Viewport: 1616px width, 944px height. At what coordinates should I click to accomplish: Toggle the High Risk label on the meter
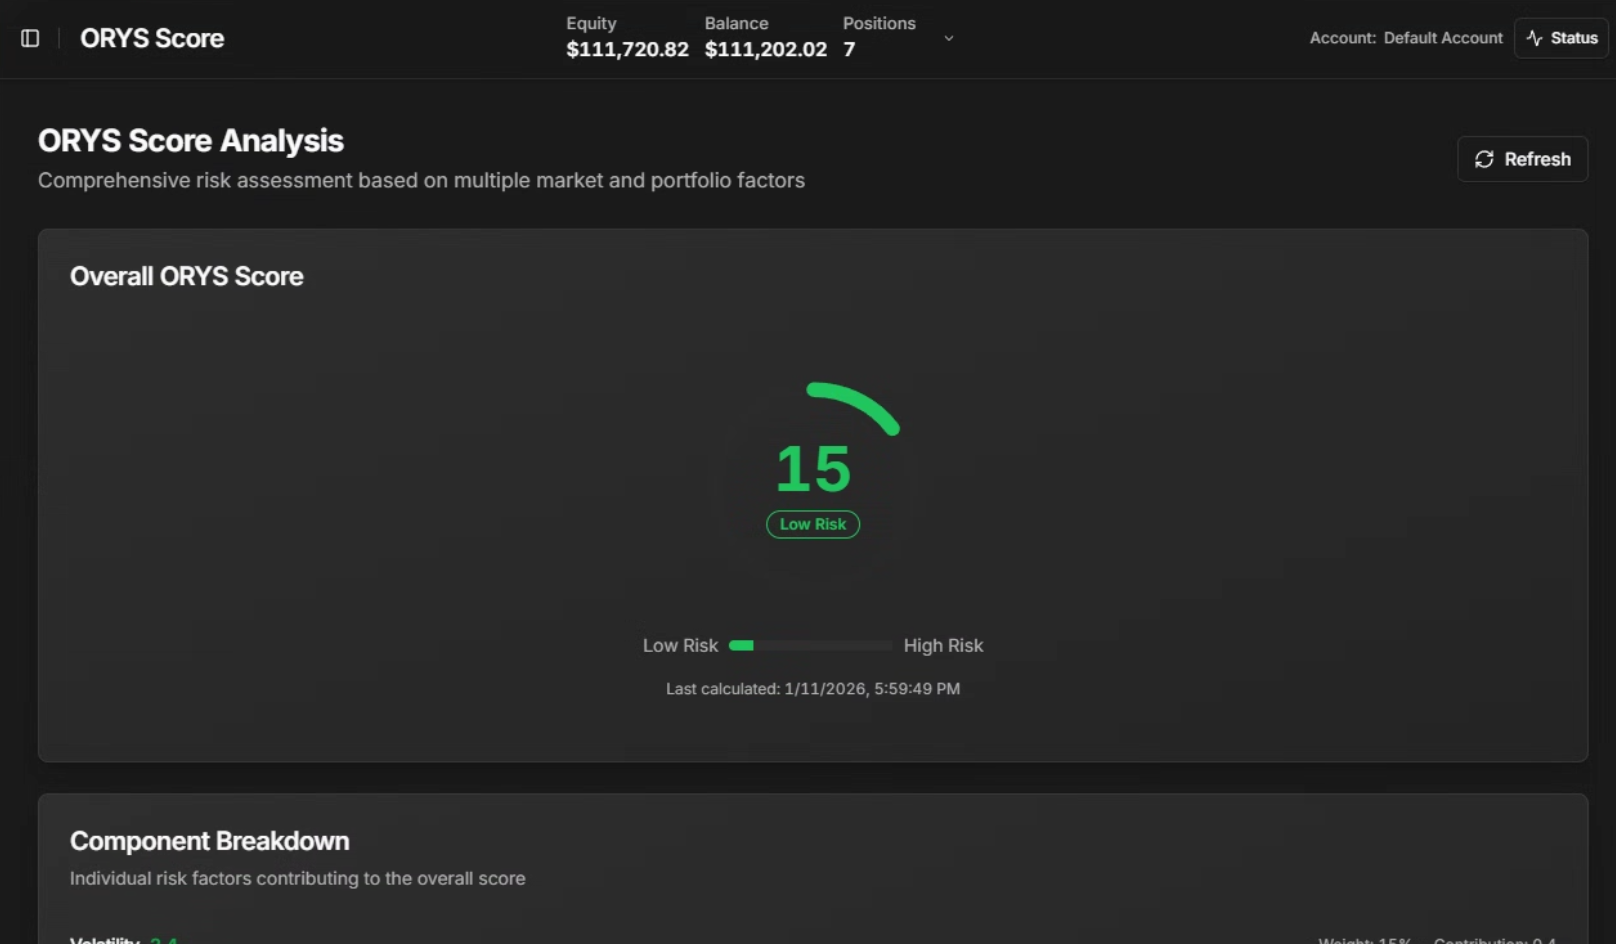point(943,645)
